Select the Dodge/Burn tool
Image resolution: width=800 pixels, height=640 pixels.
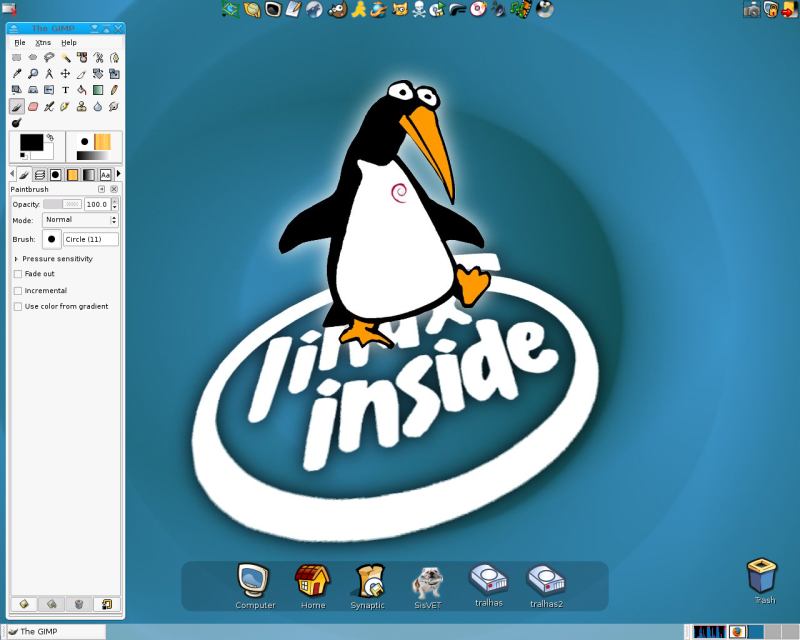pos(16,123)
